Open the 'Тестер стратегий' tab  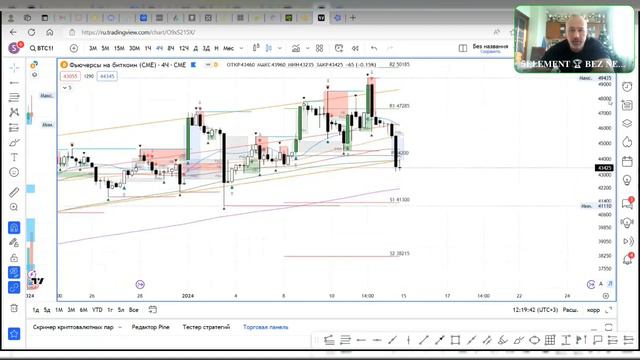coord(206,327)
